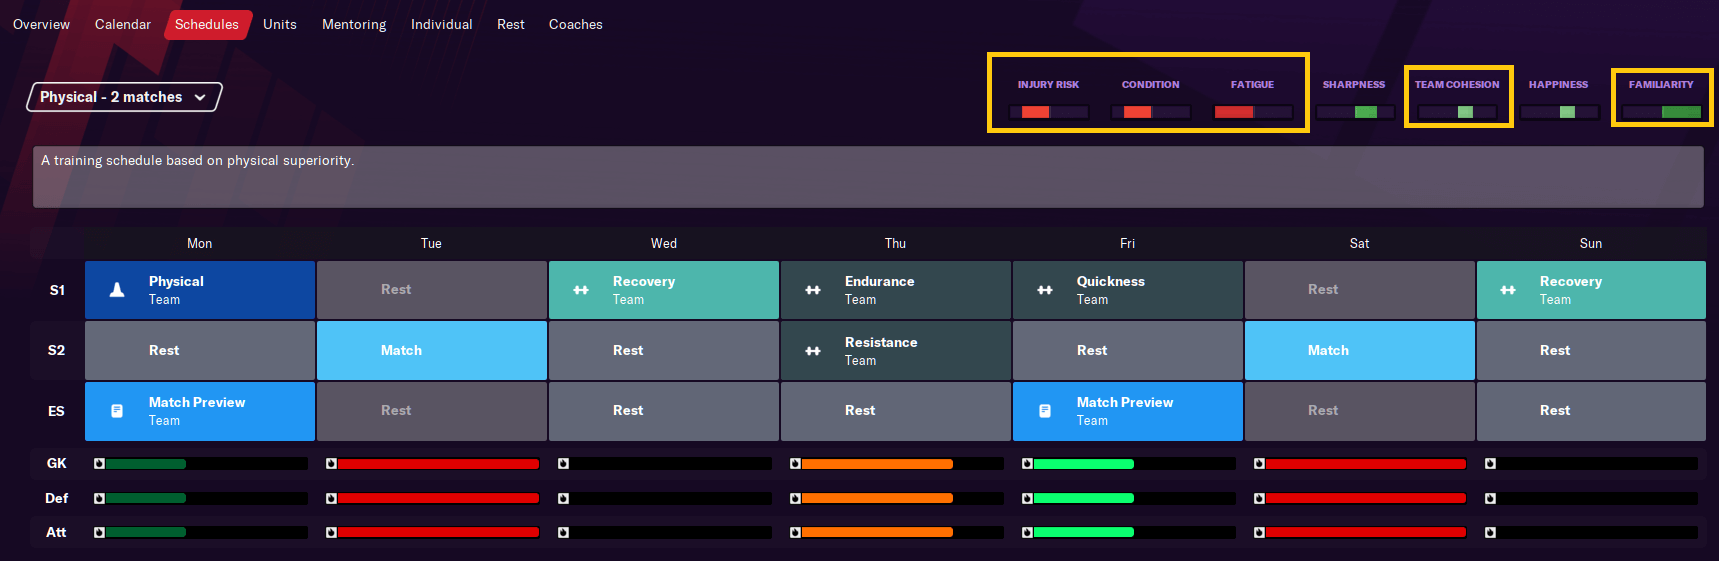This screenshot has width=1719, height=561.
Task: Open the Physical - 2 matches schedule dropdown
Action: (124, 97)
